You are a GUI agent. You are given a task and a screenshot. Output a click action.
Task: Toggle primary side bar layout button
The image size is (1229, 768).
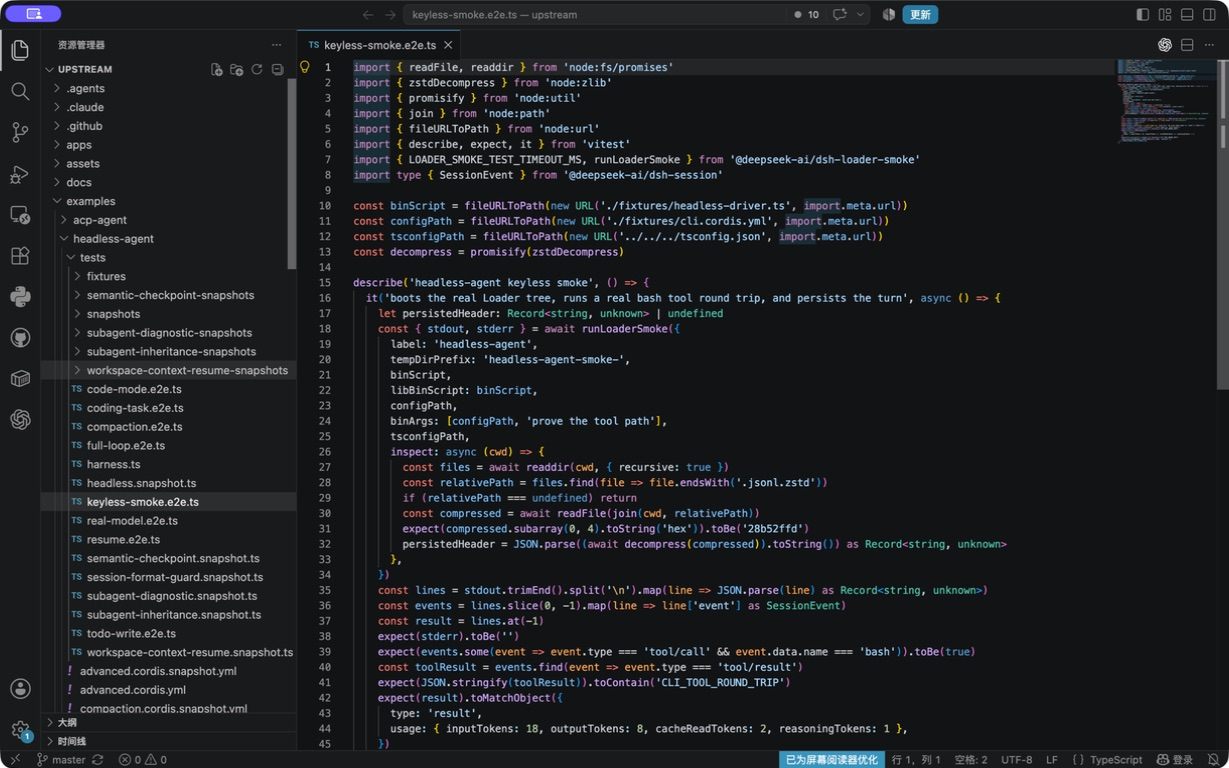[x=1143, y=15]
